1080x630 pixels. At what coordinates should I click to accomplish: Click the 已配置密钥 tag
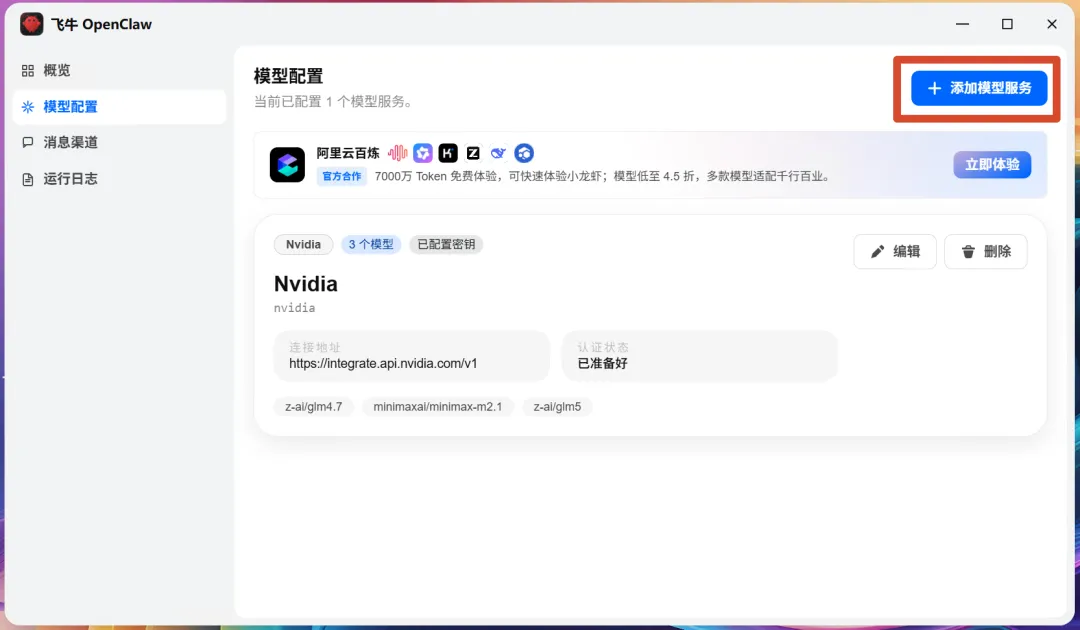(x=446, y=244)
